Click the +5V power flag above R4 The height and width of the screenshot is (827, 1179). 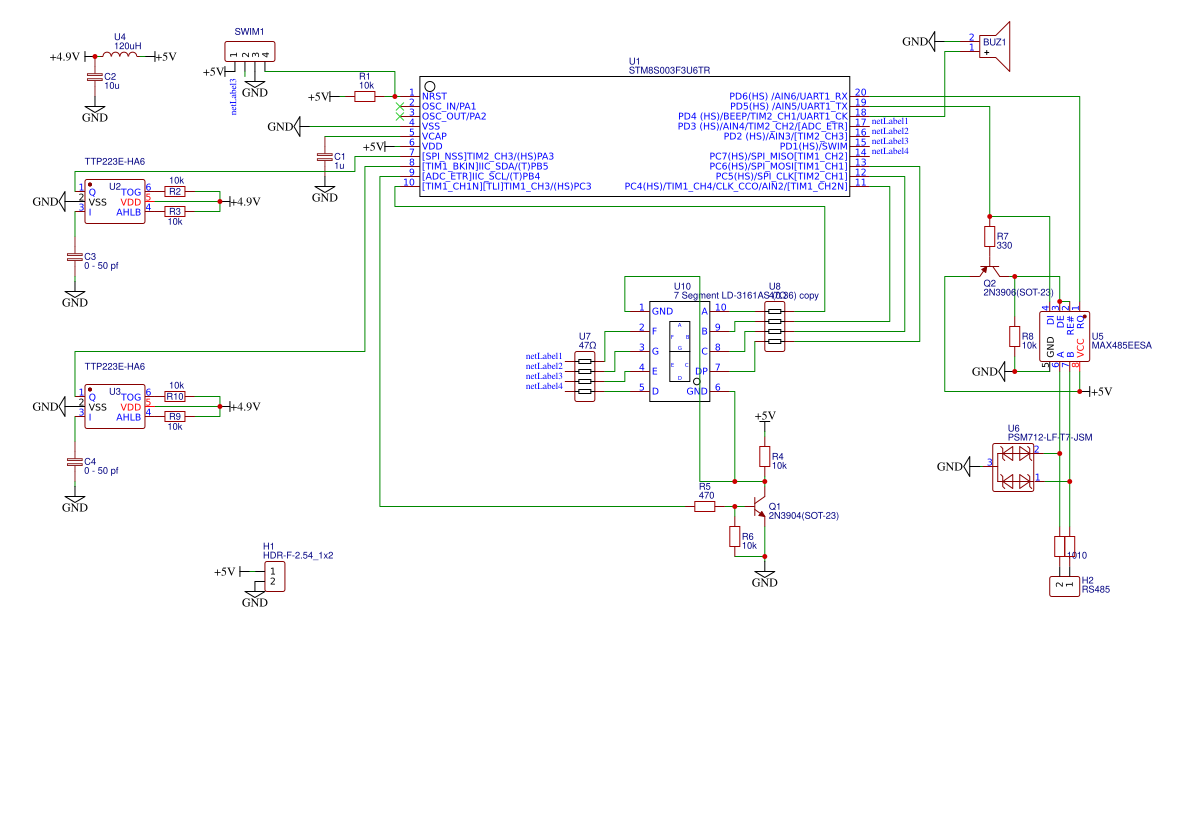point(765,417)
